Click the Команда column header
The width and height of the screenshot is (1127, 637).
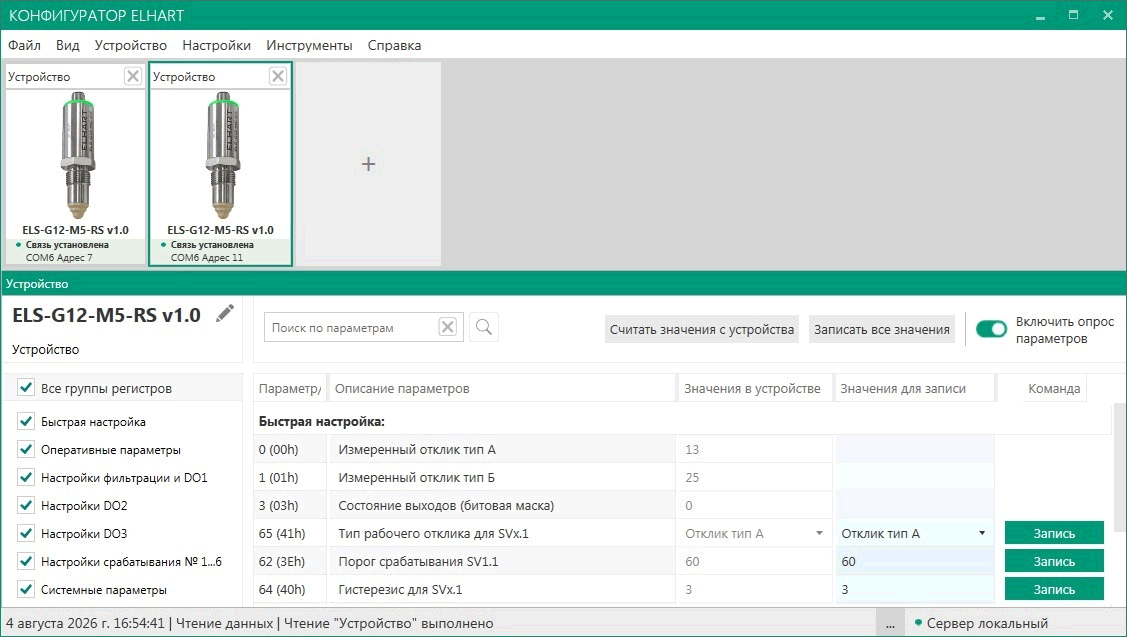point(1054,388)
